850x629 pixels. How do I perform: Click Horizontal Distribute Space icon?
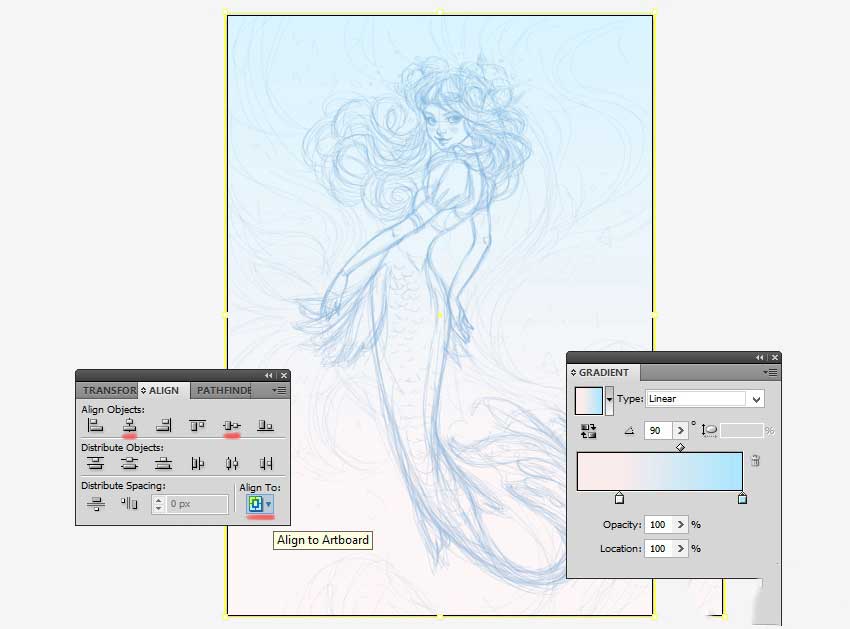coord(129,504)
